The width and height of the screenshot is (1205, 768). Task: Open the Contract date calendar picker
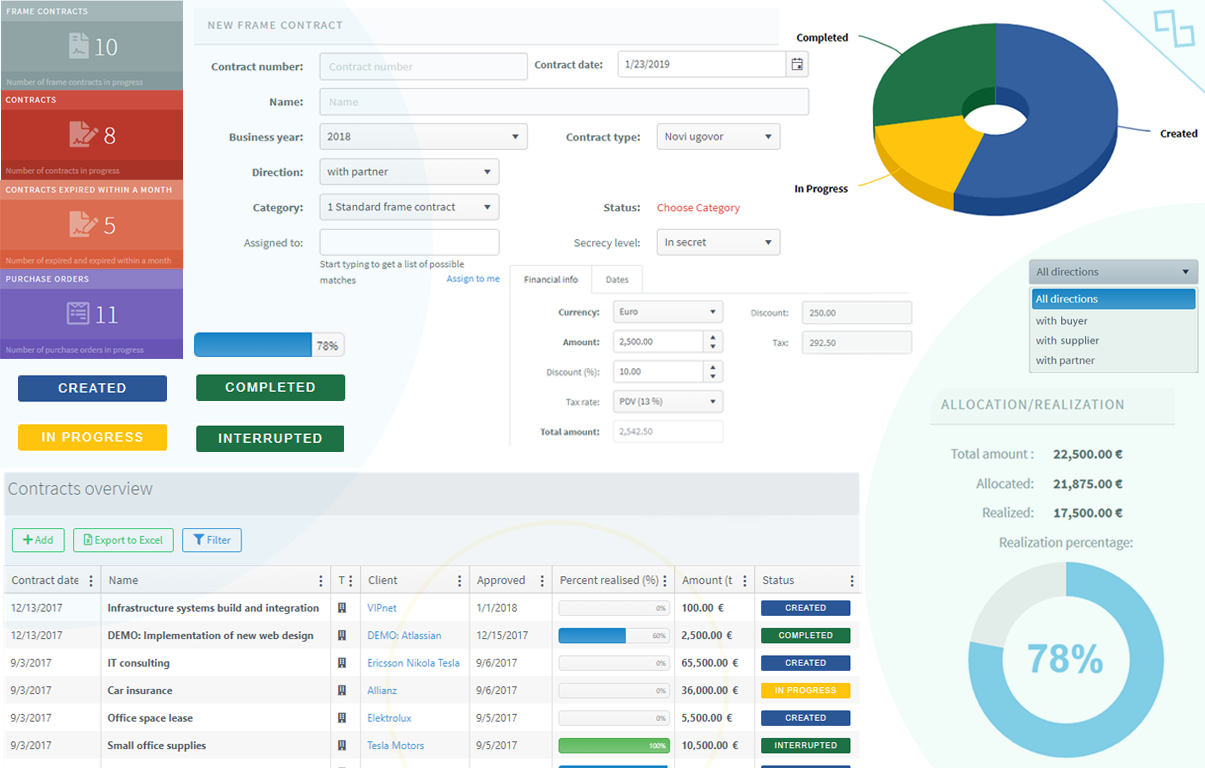pos(797,65)
